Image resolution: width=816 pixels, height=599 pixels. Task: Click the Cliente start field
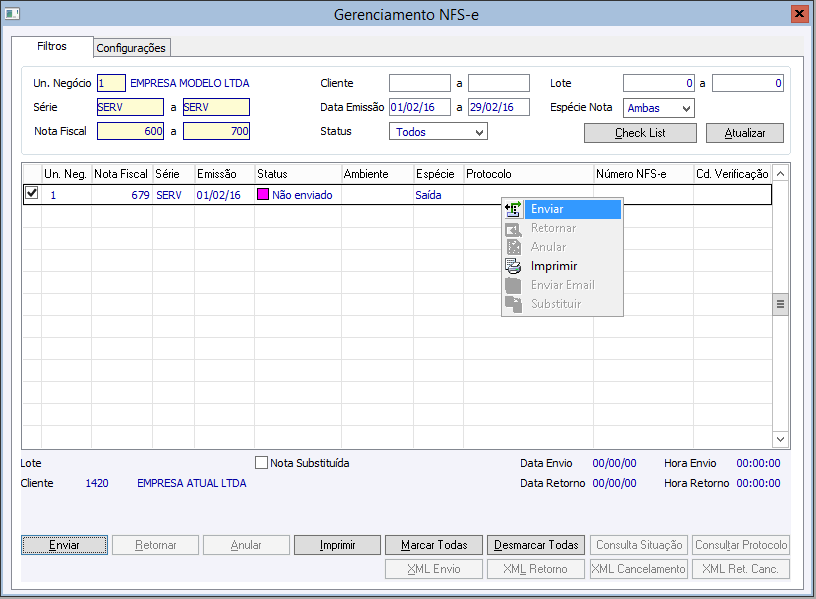point(420,83)
